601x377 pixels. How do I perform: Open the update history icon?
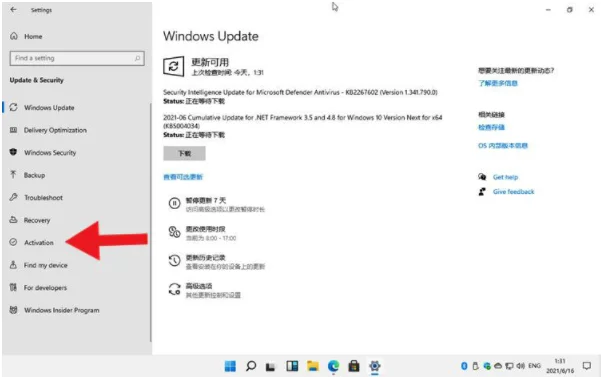[x=174, y=261]
